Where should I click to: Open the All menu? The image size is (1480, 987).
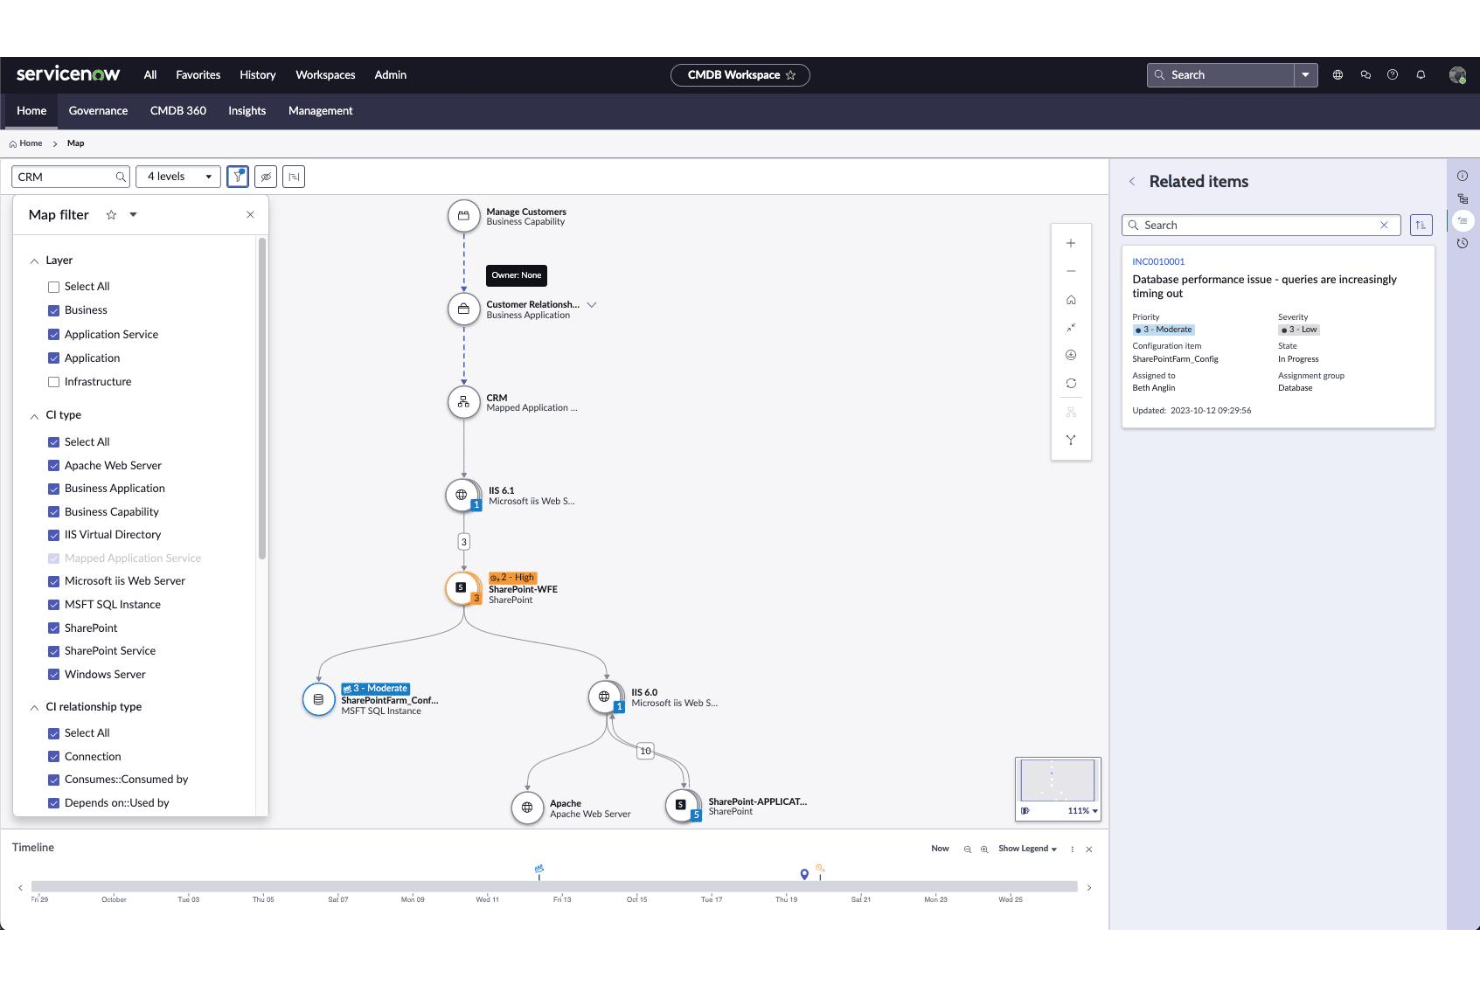[x=150, y=75]
